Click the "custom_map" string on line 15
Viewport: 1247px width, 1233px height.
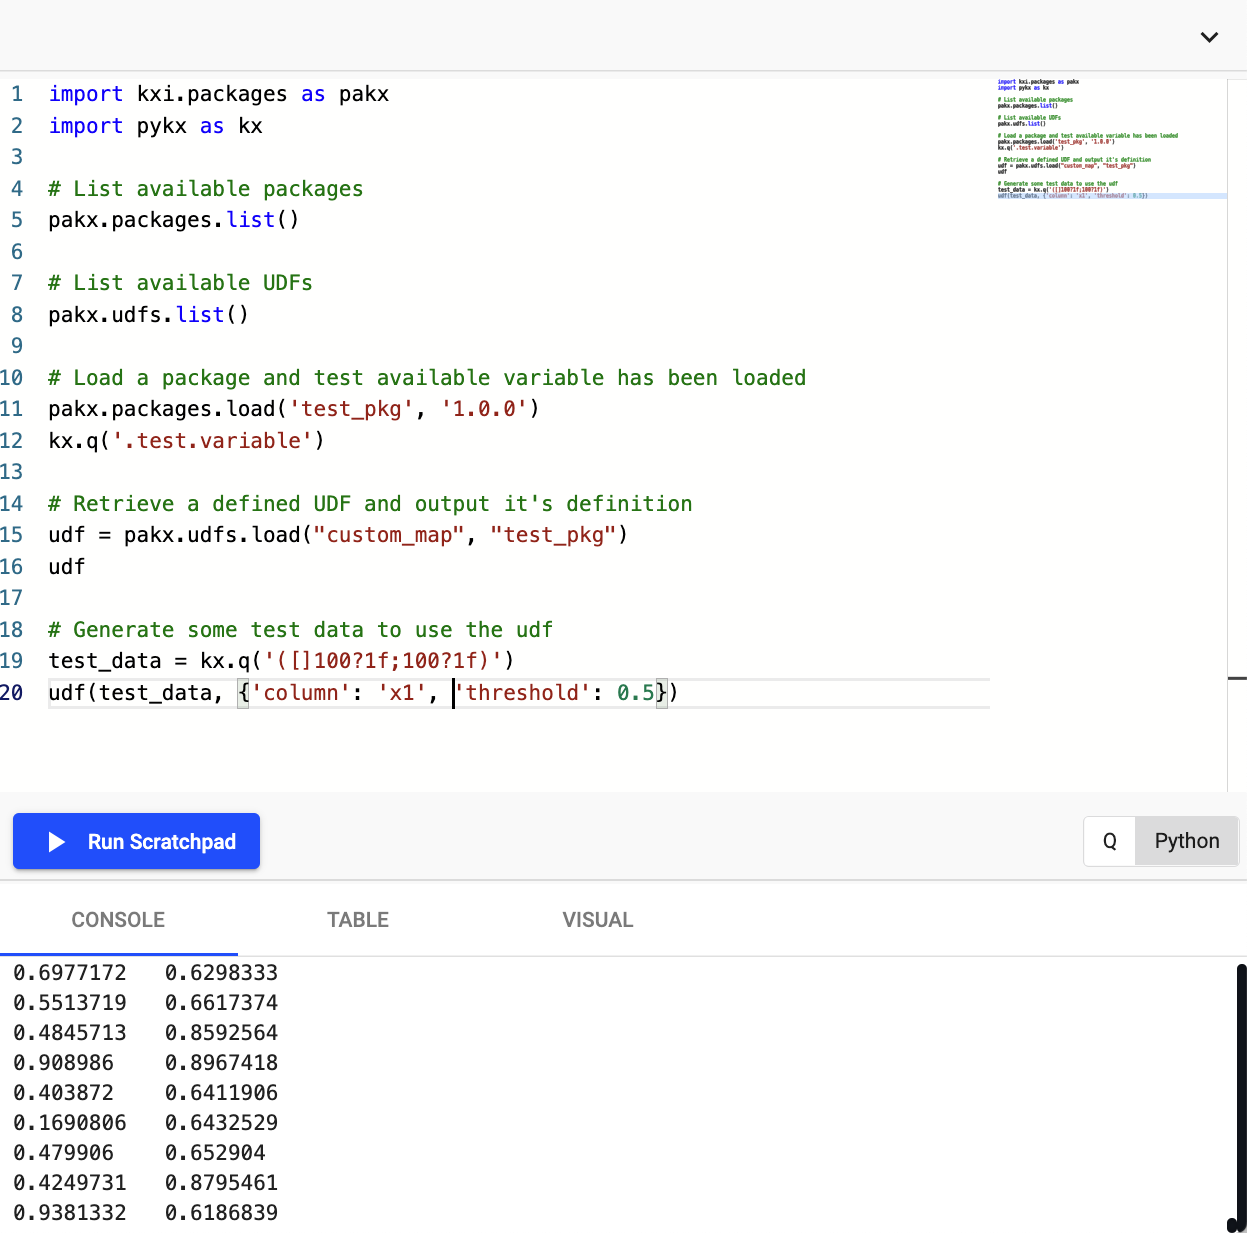pos(389,535)
